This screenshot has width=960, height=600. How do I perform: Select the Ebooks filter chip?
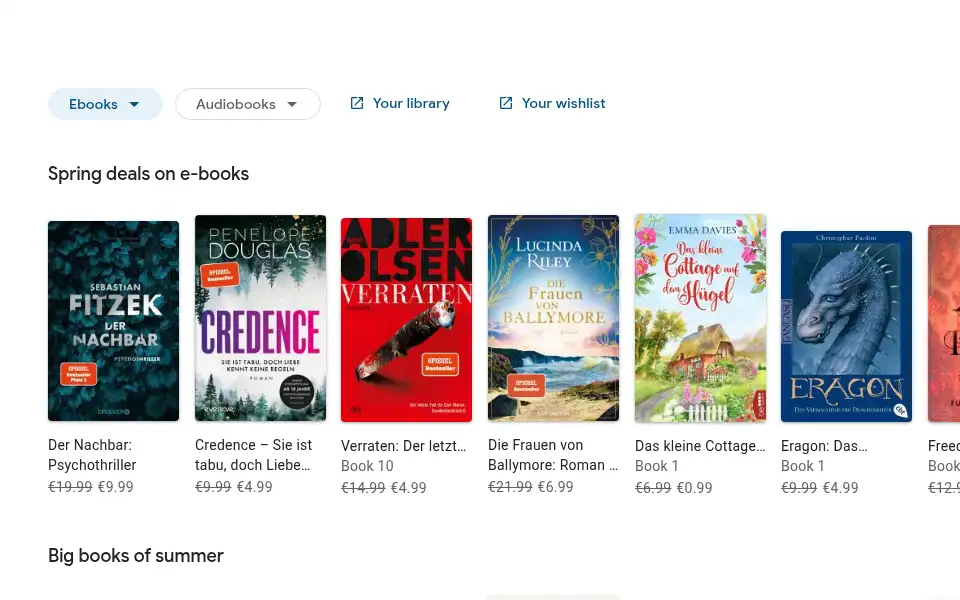tap(105, 104)
